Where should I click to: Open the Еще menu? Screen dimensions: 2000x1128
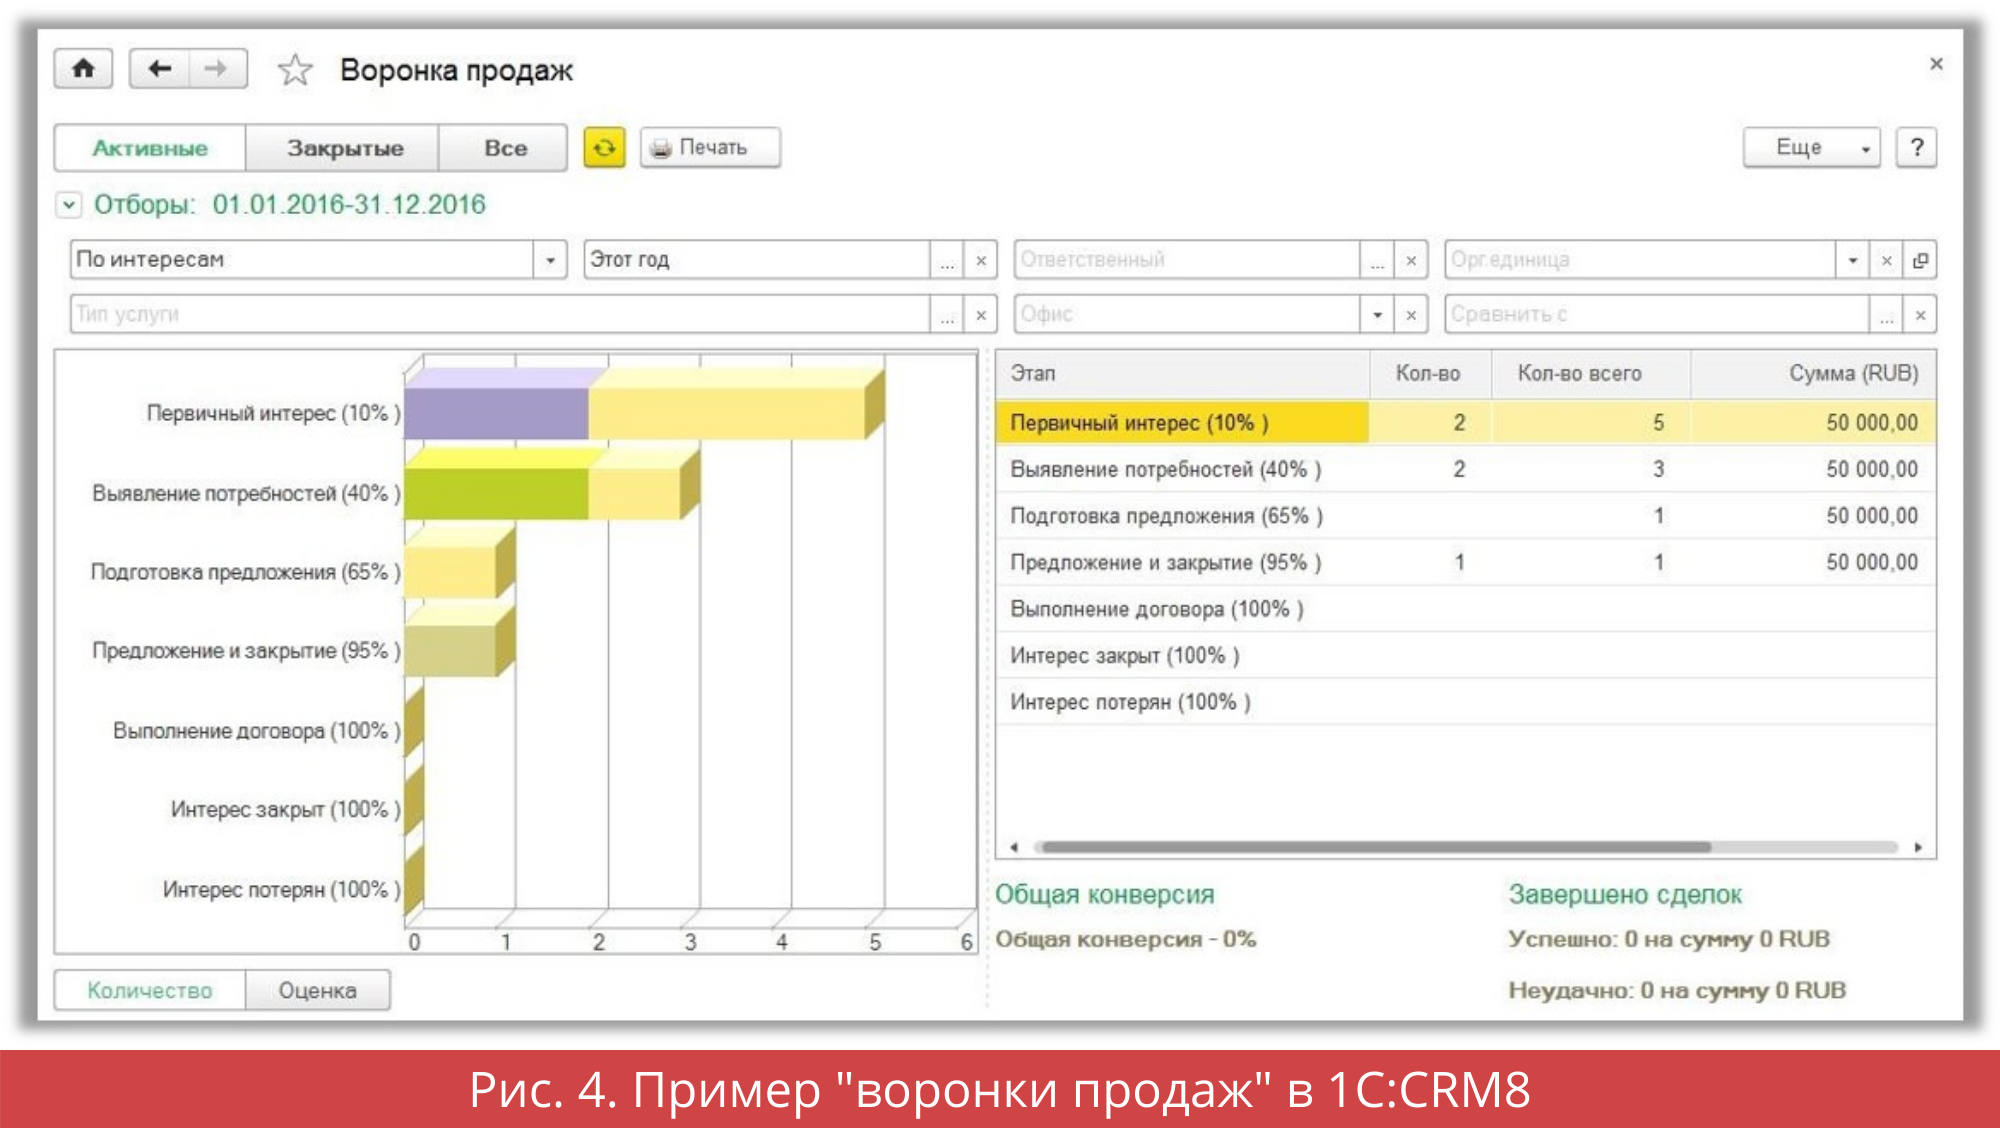[x=1811, y=148]
